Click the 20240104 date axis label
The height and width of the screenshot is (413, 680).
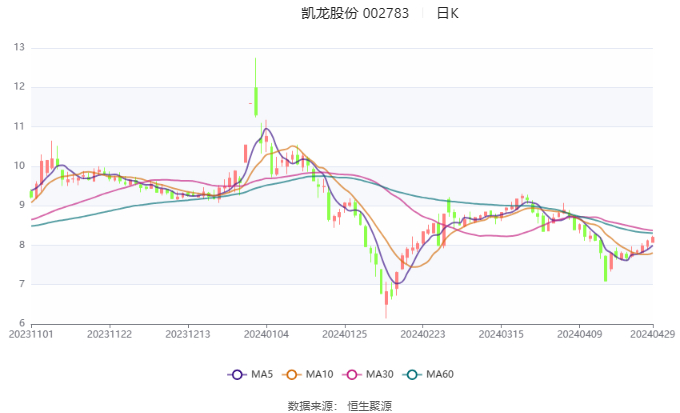pyautogui.click(x=267, y=335)
